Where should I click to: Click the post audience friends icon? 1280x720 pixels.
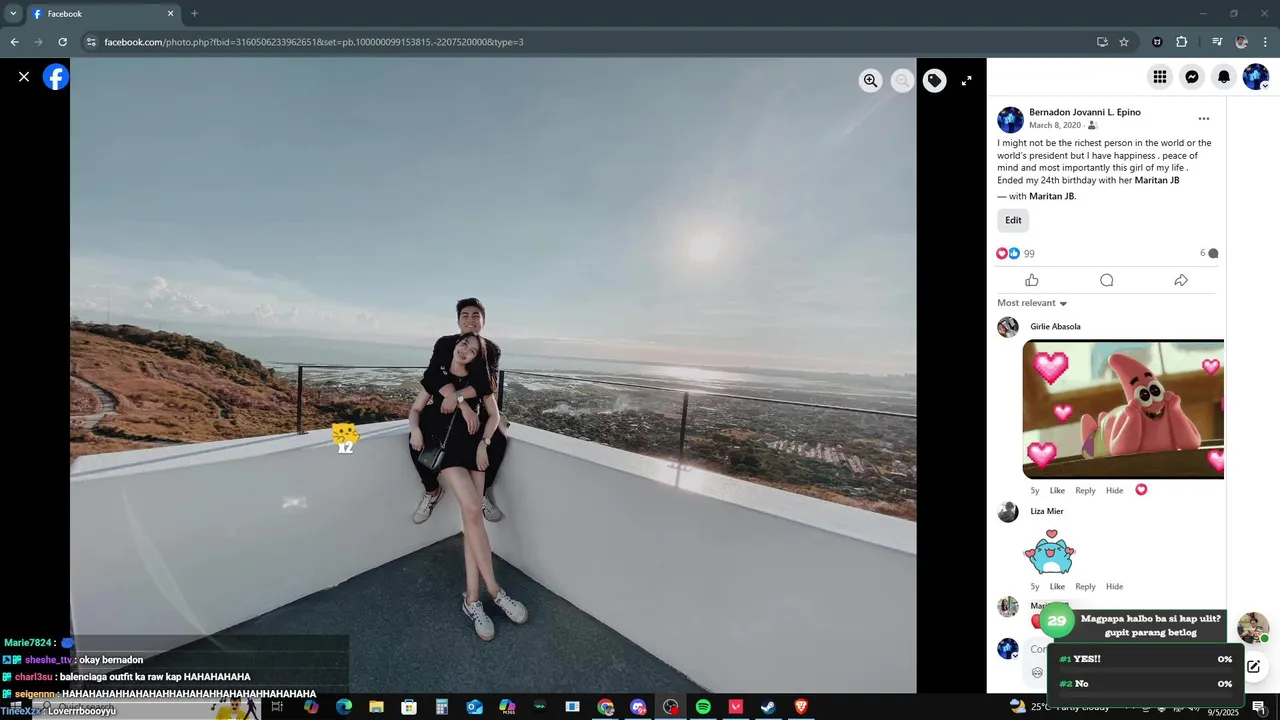point(1092,126)
